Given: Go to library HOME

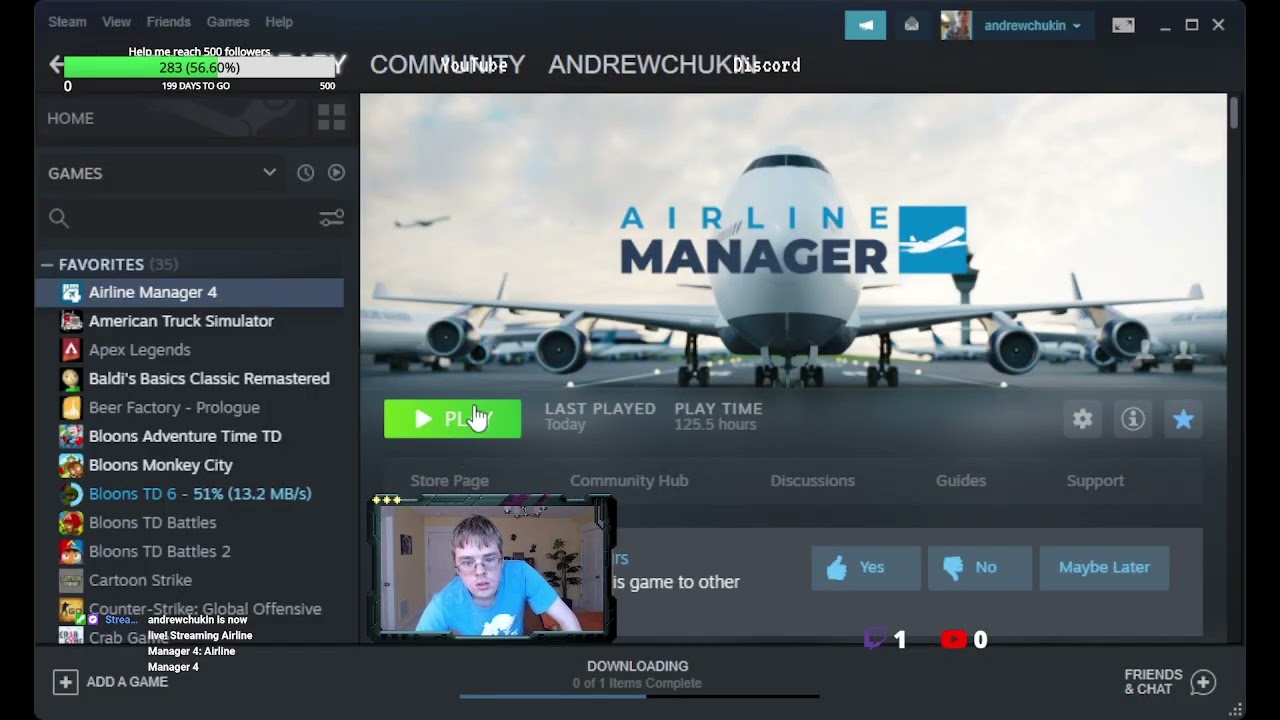Looking at the screenshot, I should [70, 118].
